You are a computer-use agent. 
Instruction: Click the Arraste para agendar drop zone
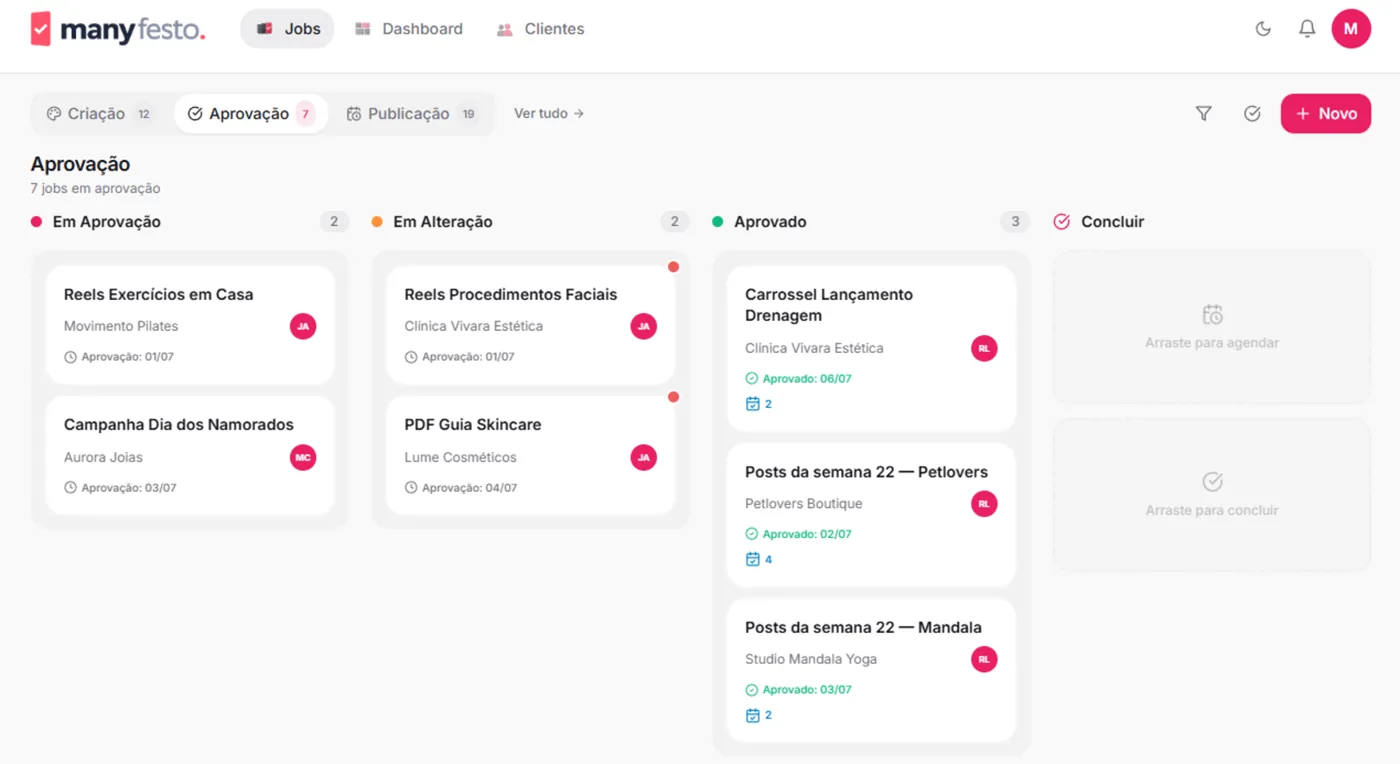(x=1212, y=327)
